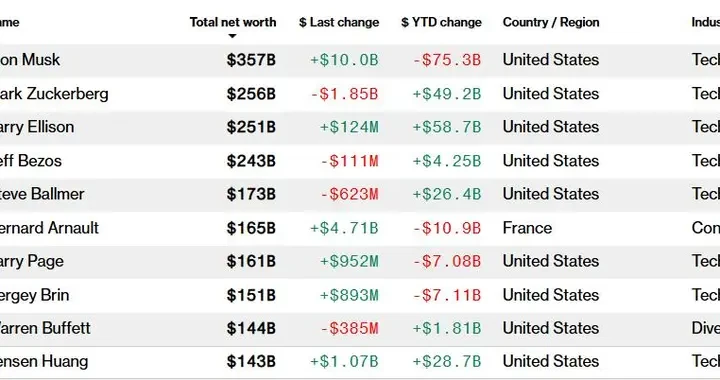720x380 pixels.
Task: Select the Country / Region column header
Action: tap(551, 22)
